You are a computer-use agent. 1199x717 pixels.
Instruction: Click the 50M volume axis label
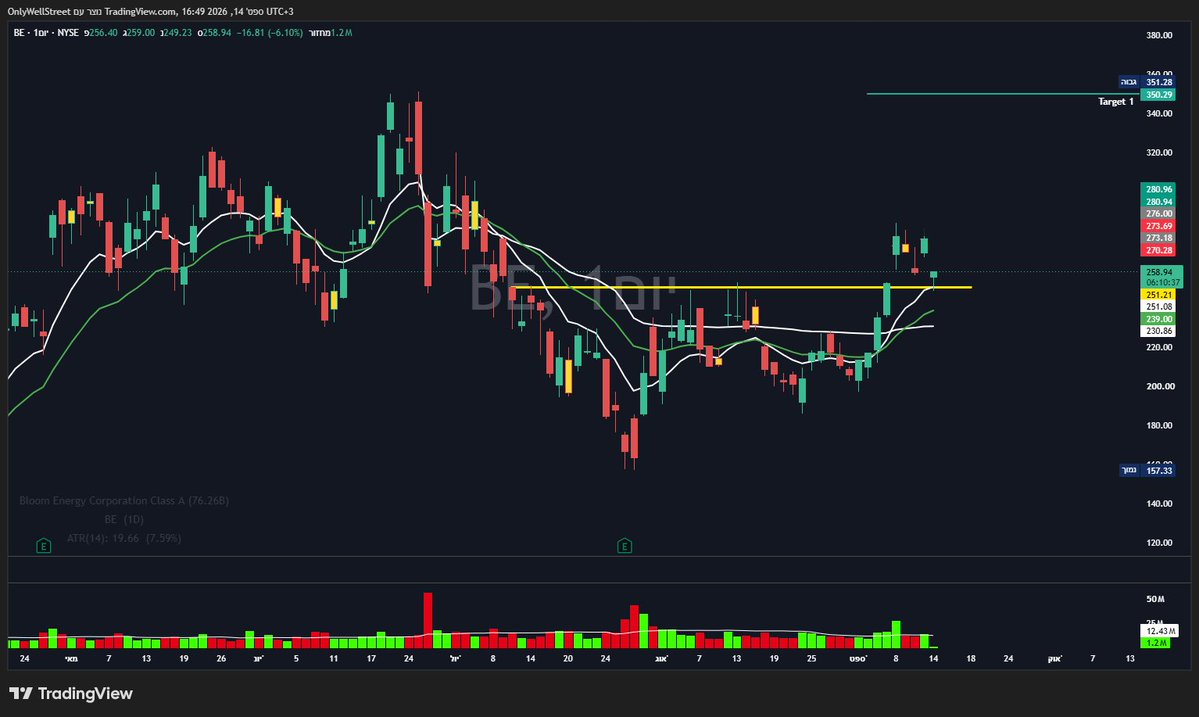point(1155,599)
